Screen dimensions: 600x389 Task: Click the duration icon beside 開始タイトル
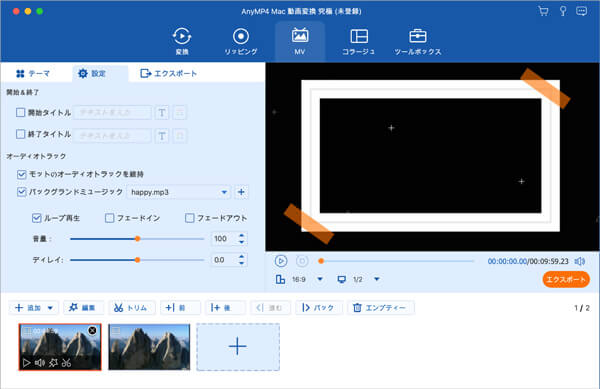point(180,112)
